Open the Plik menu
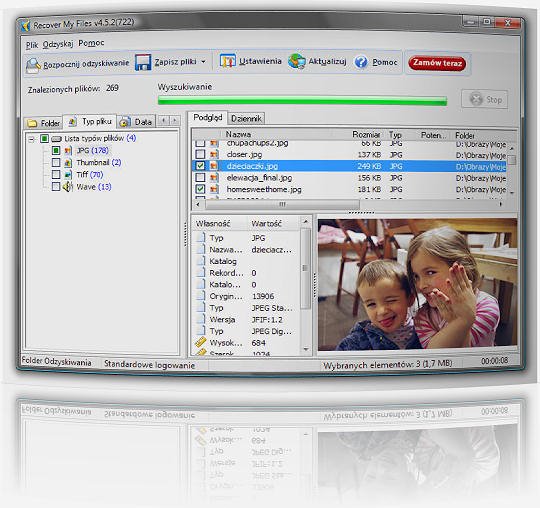 32,45
